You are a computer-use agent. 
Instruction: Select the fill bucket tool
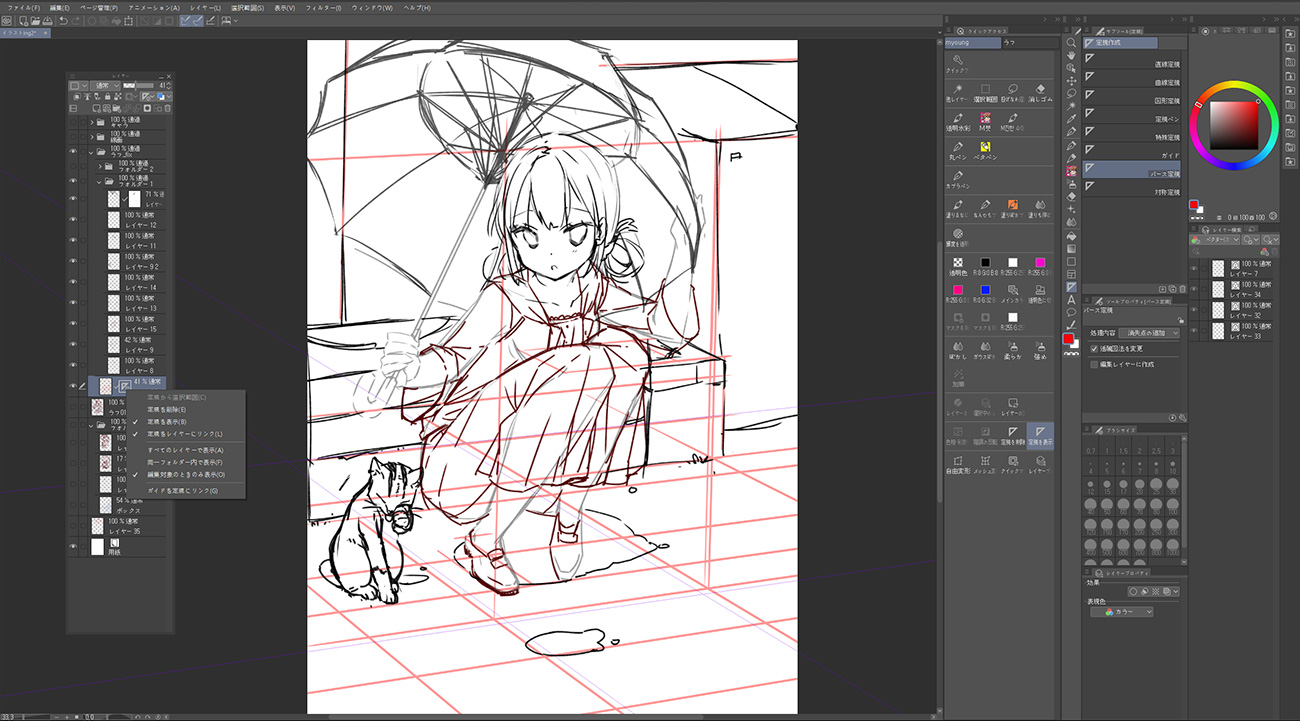click(x=1071, y=236)
